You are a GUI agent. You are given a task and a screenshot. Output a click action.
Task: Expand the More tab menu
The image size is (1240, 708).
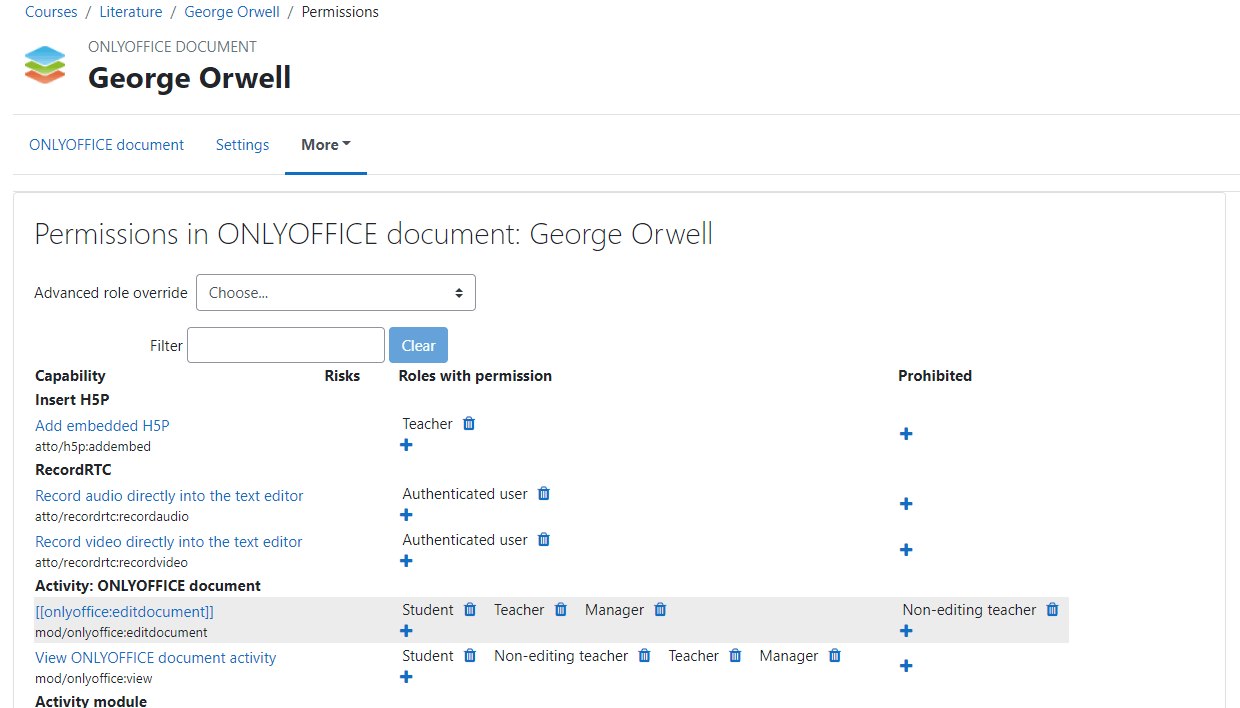point(326,145)
